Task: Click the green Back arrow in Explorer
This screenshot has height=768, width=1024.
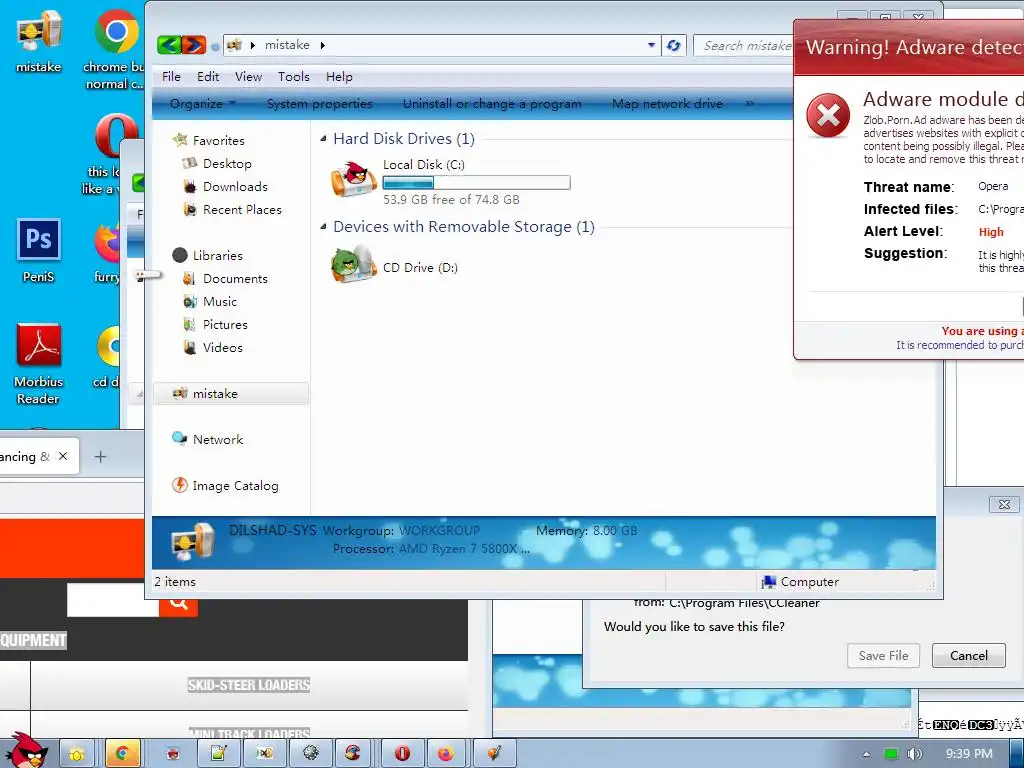Action: pyautogui.click(x=169, y=45)
